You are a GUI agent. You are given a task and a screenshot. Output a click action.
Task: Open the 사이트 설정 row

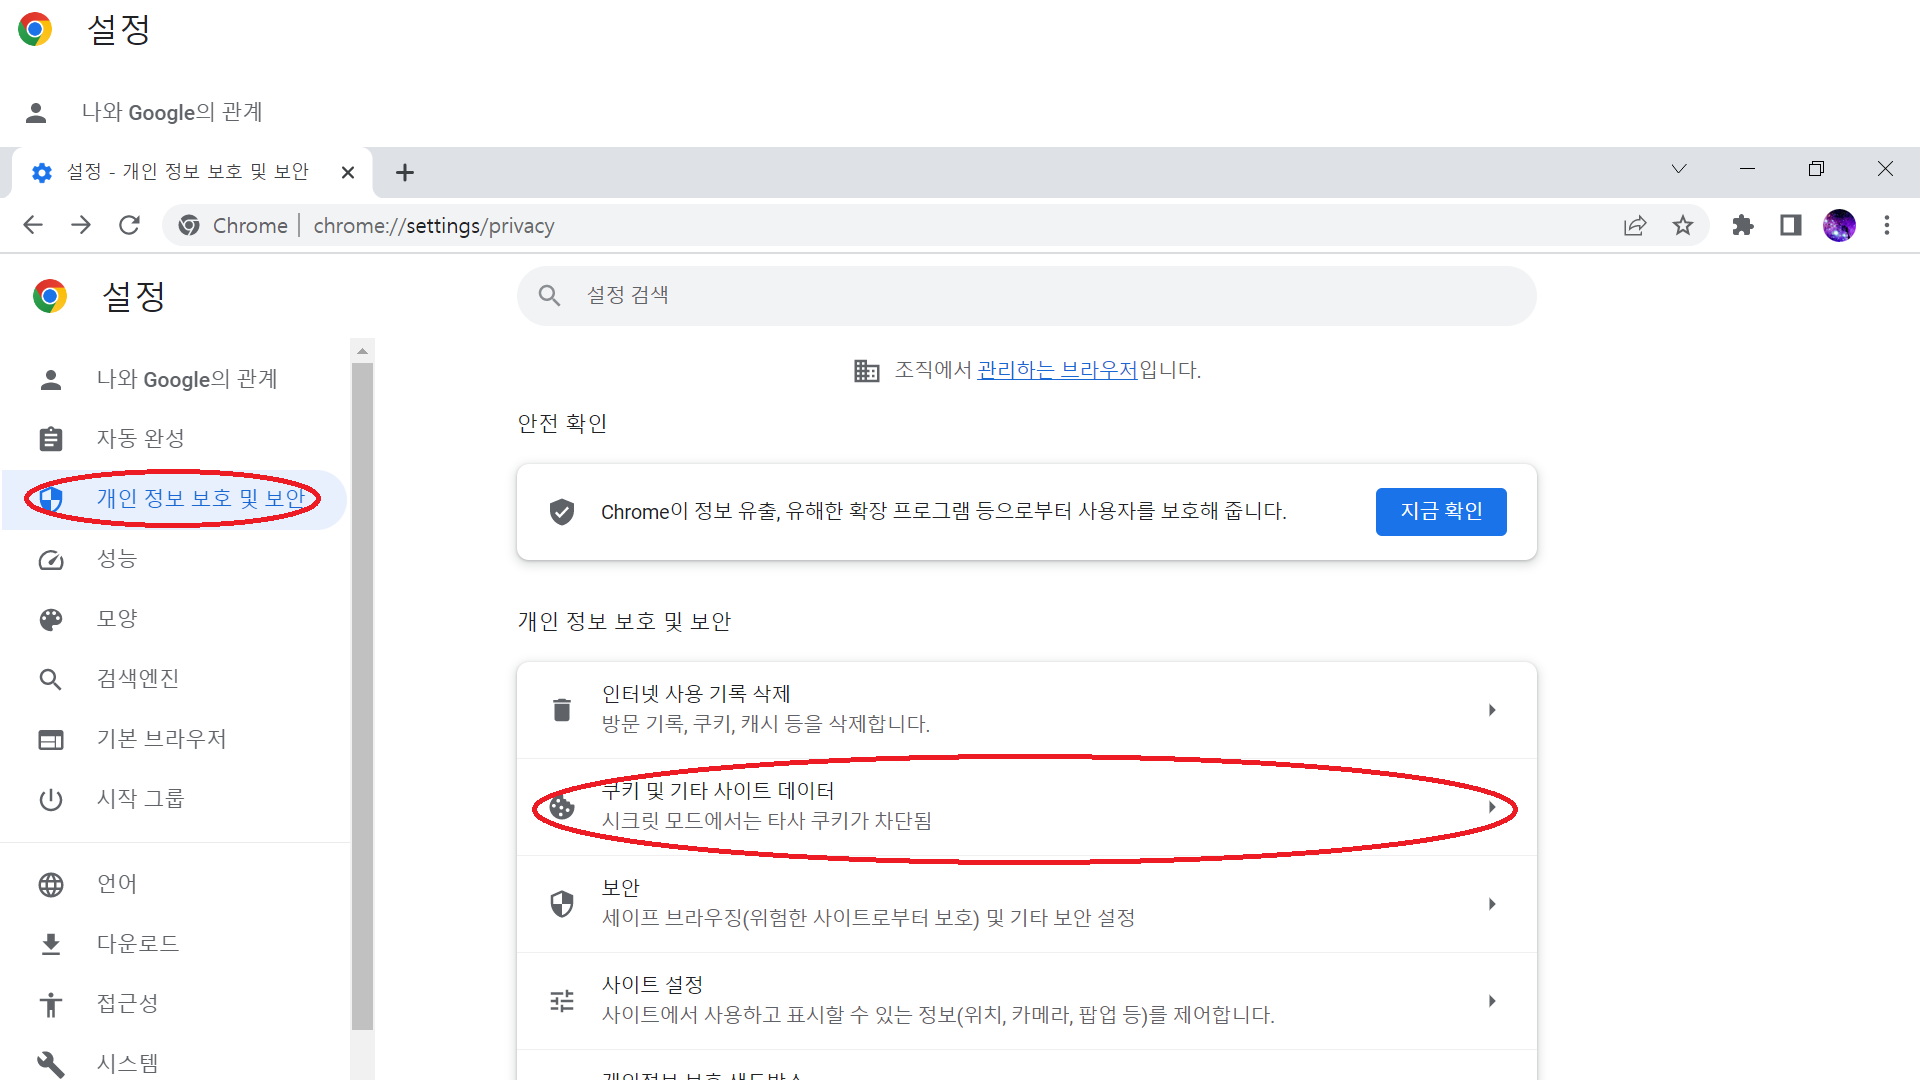coord(1026,1001)
